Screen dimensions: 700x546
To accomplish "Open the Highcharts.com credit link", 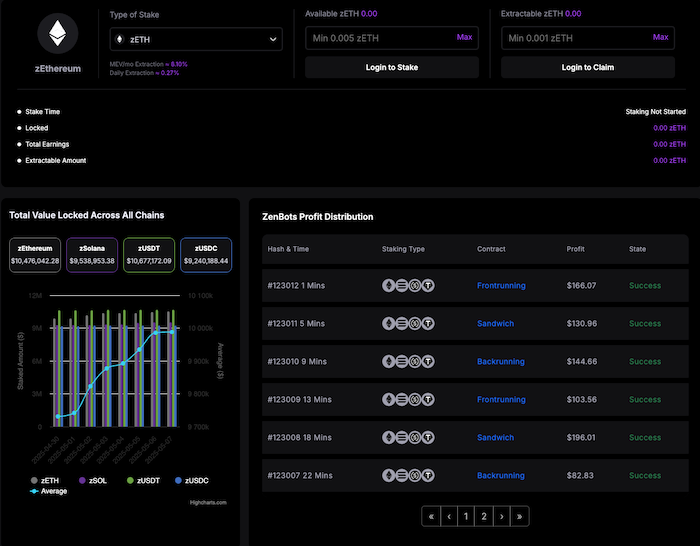I will [x=208, y=503].
